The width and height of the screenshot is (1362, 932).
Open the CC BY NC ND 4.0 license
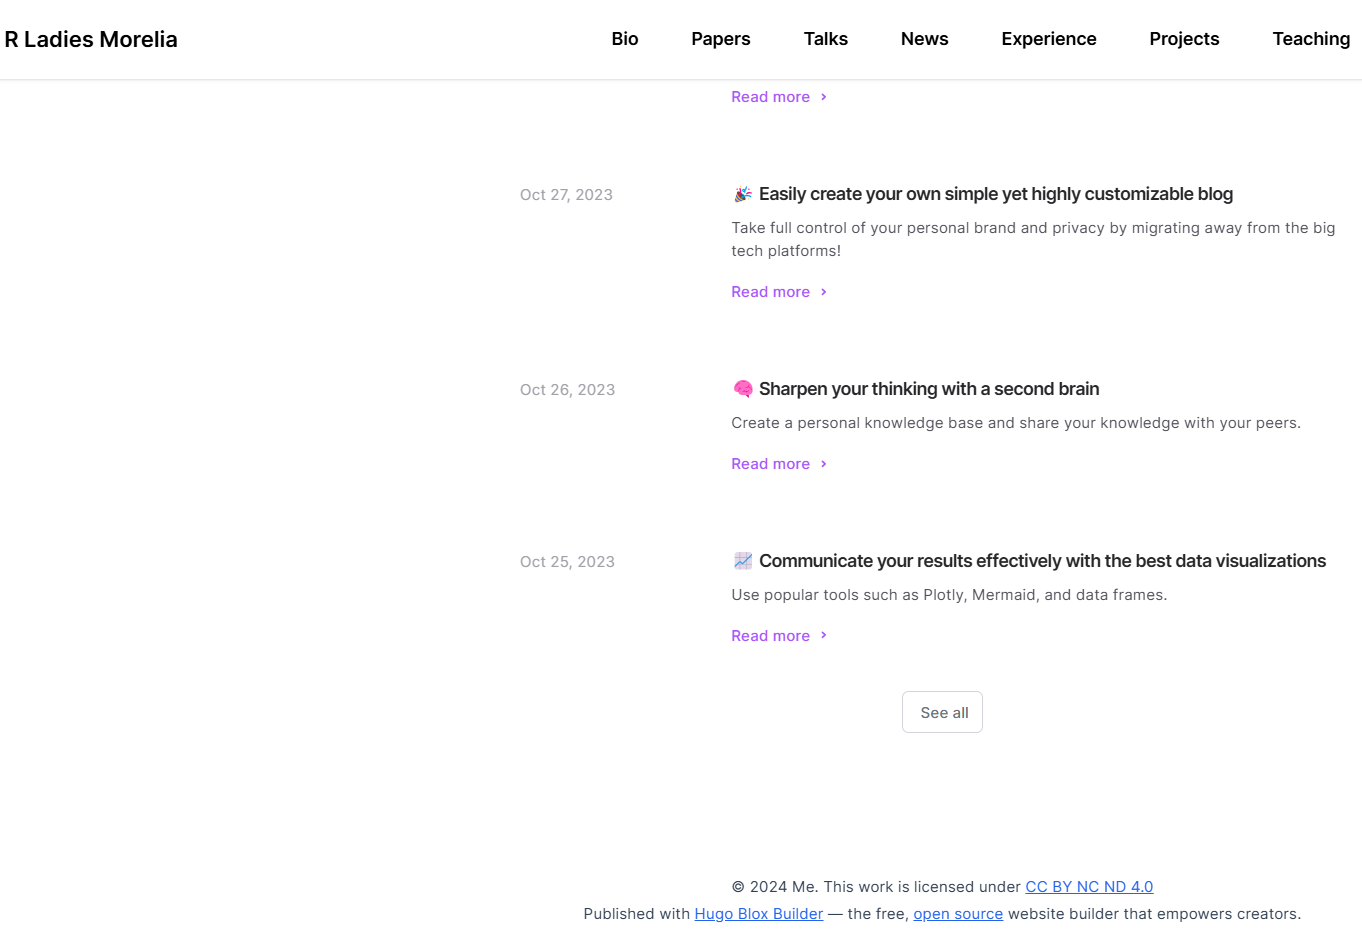tap(1089, 887)
